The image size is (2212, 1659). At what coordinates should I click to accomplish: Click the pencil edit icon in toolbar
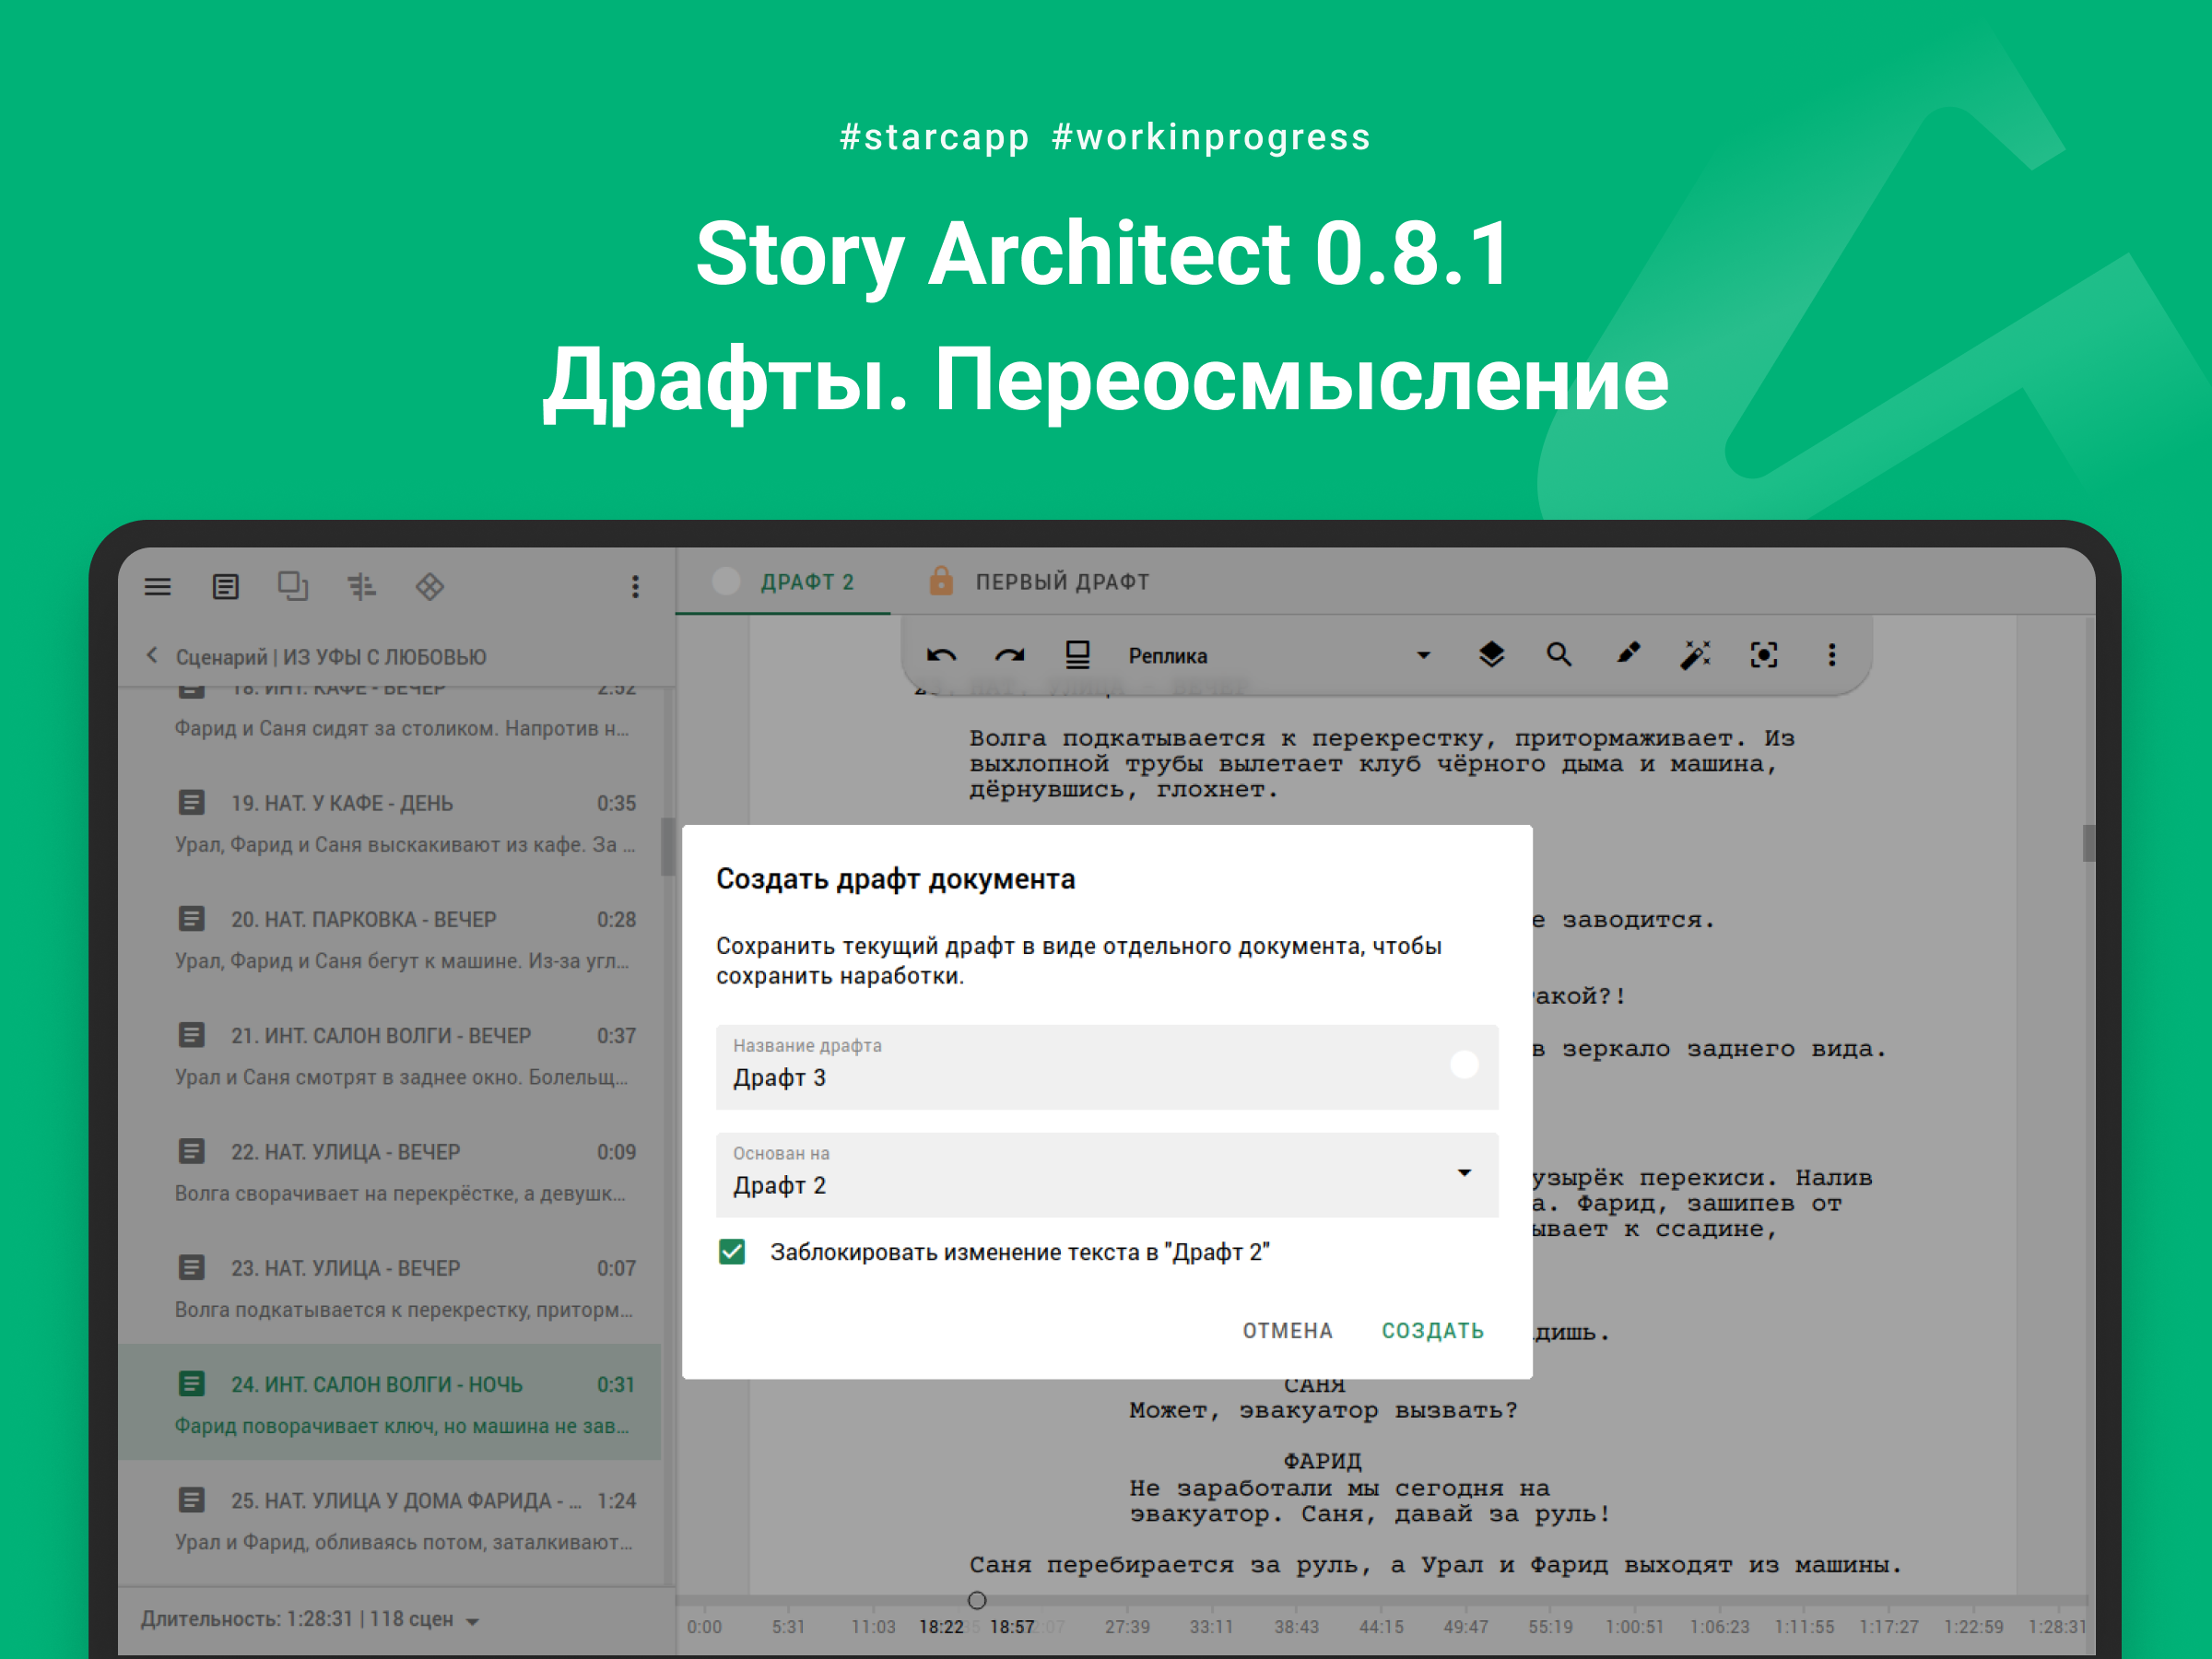(x=1628, y=654)
